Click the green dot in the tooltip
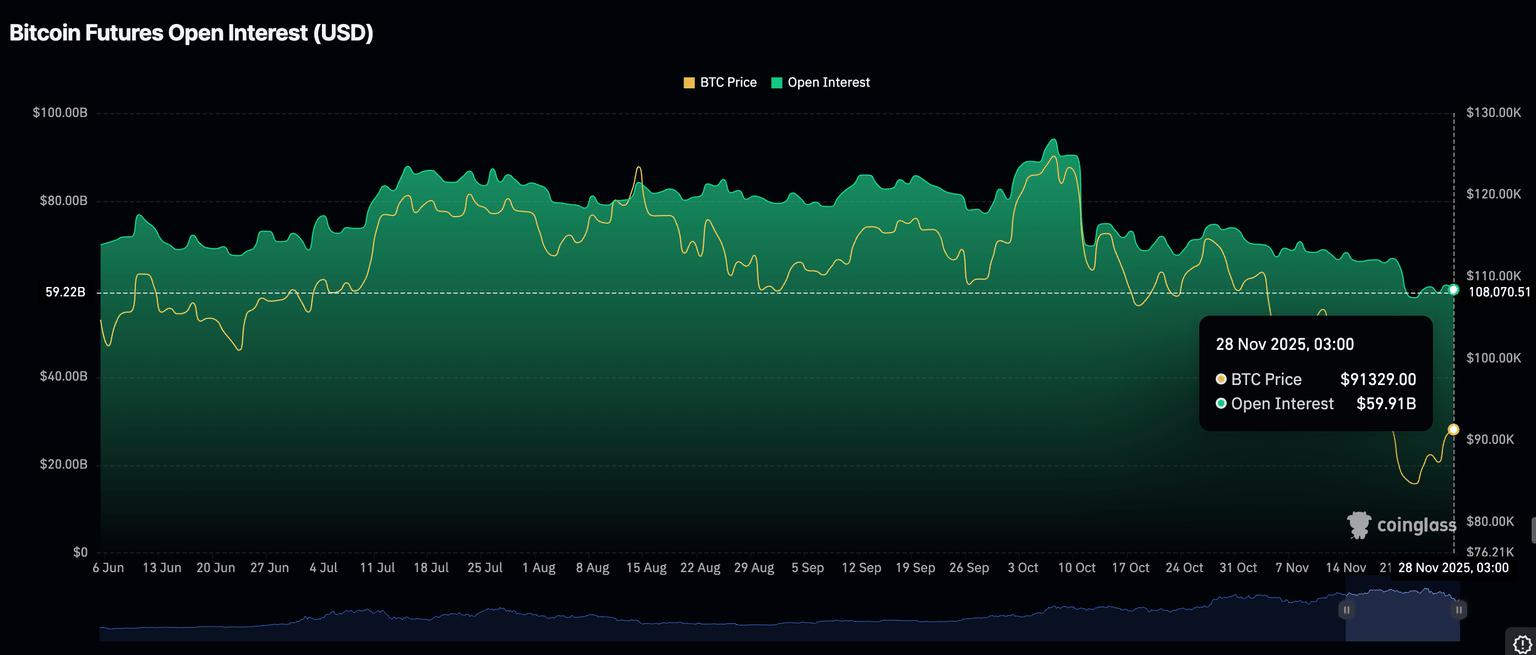1536x655 pixels. tap(1221, 404)
